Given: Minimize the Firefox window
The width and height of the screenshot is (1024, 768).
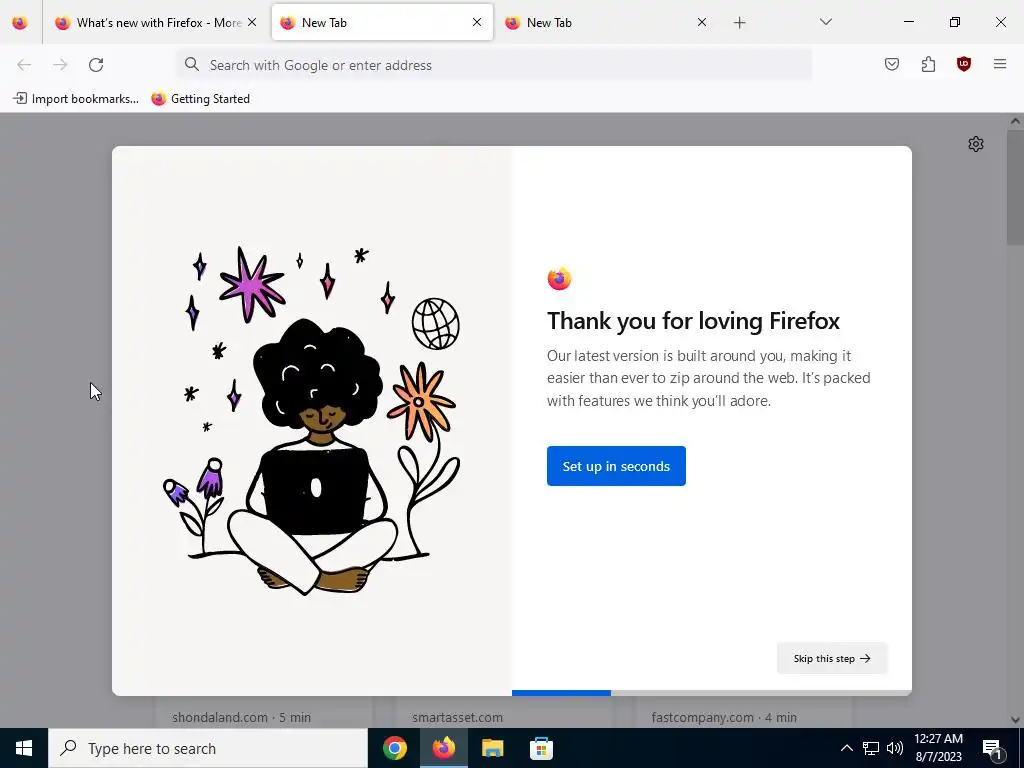Looking at the screenshot, I should pos(908,22).
